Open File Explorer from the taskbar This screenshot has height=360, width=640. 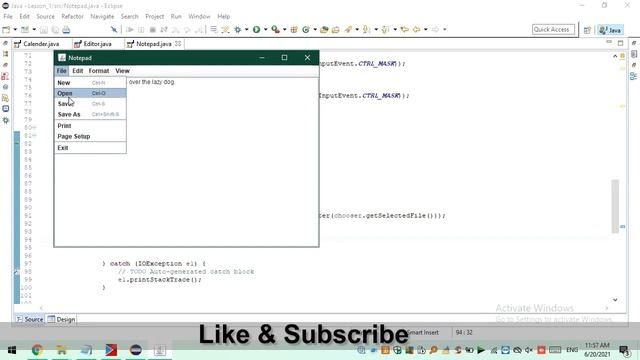click(x=62, y=350)
